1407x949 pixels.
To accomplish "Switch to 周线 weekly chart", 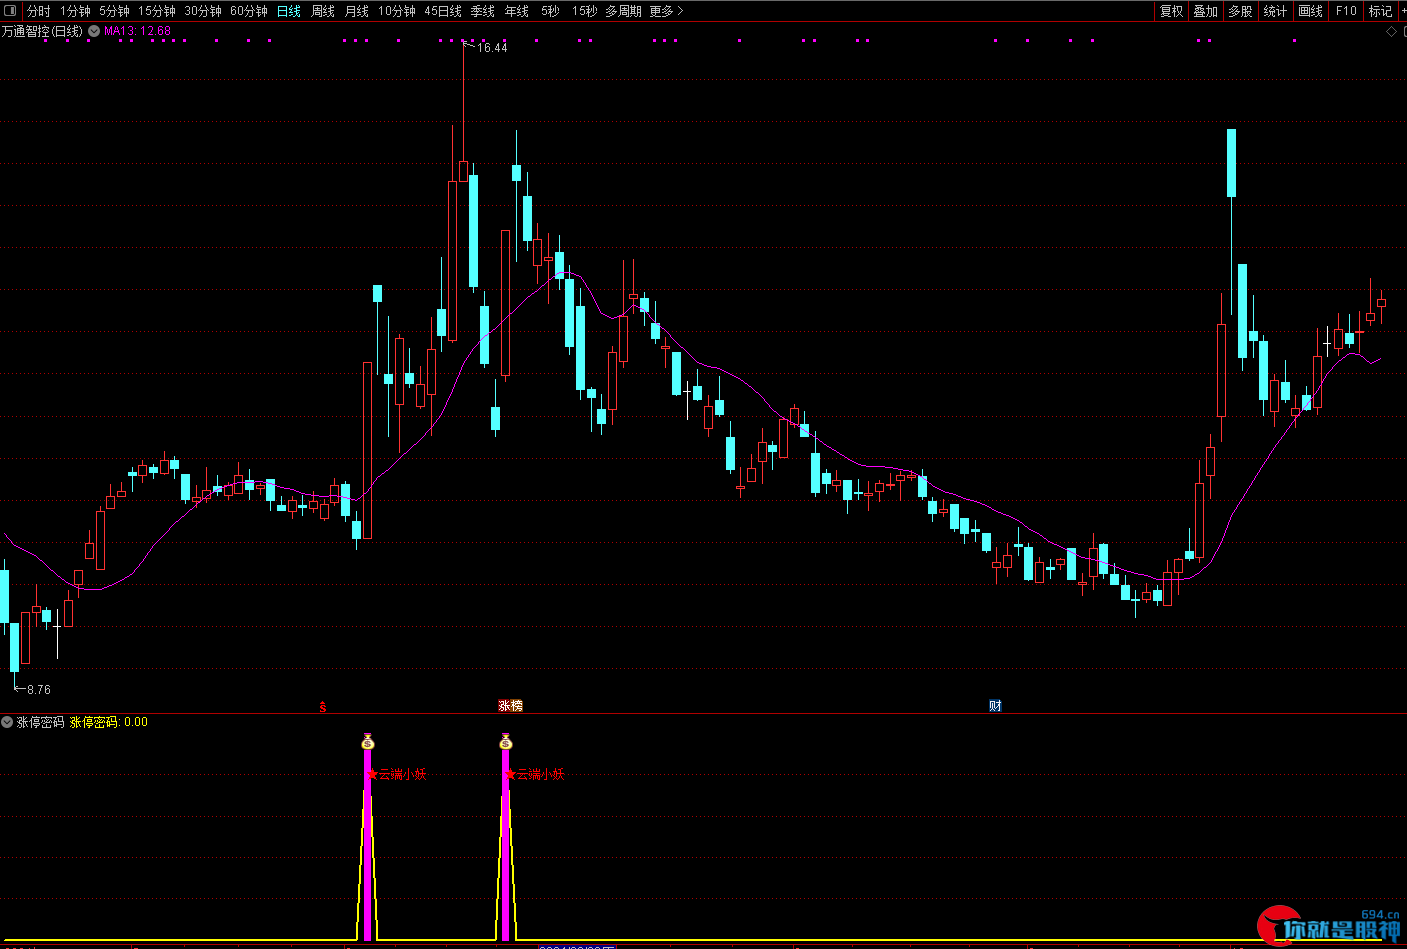I will click(x=323, y=11).
